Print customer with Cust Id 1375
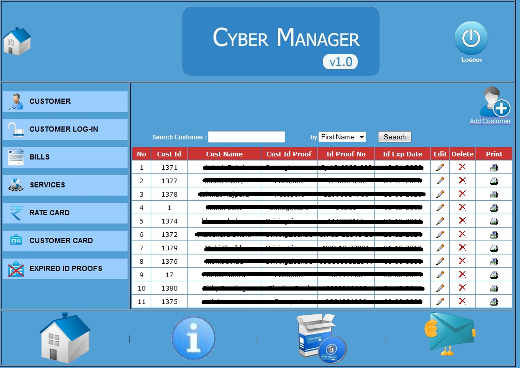Viewport: 520px width, 368px height. point(494,302)
